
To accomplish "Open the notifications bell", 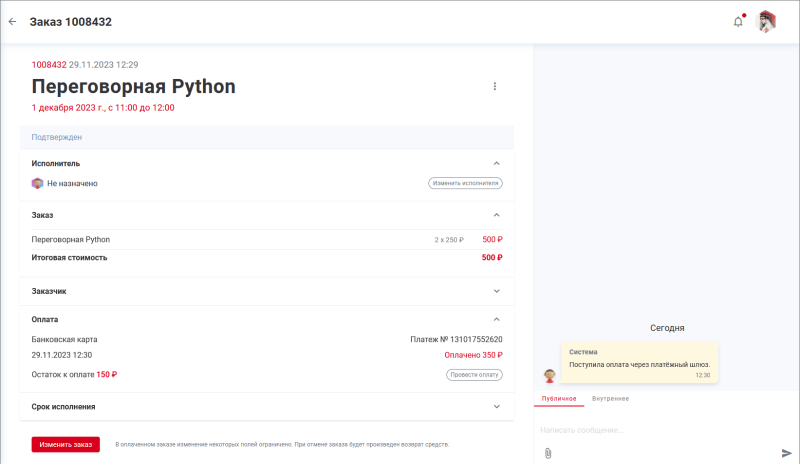I will point(738,21).
